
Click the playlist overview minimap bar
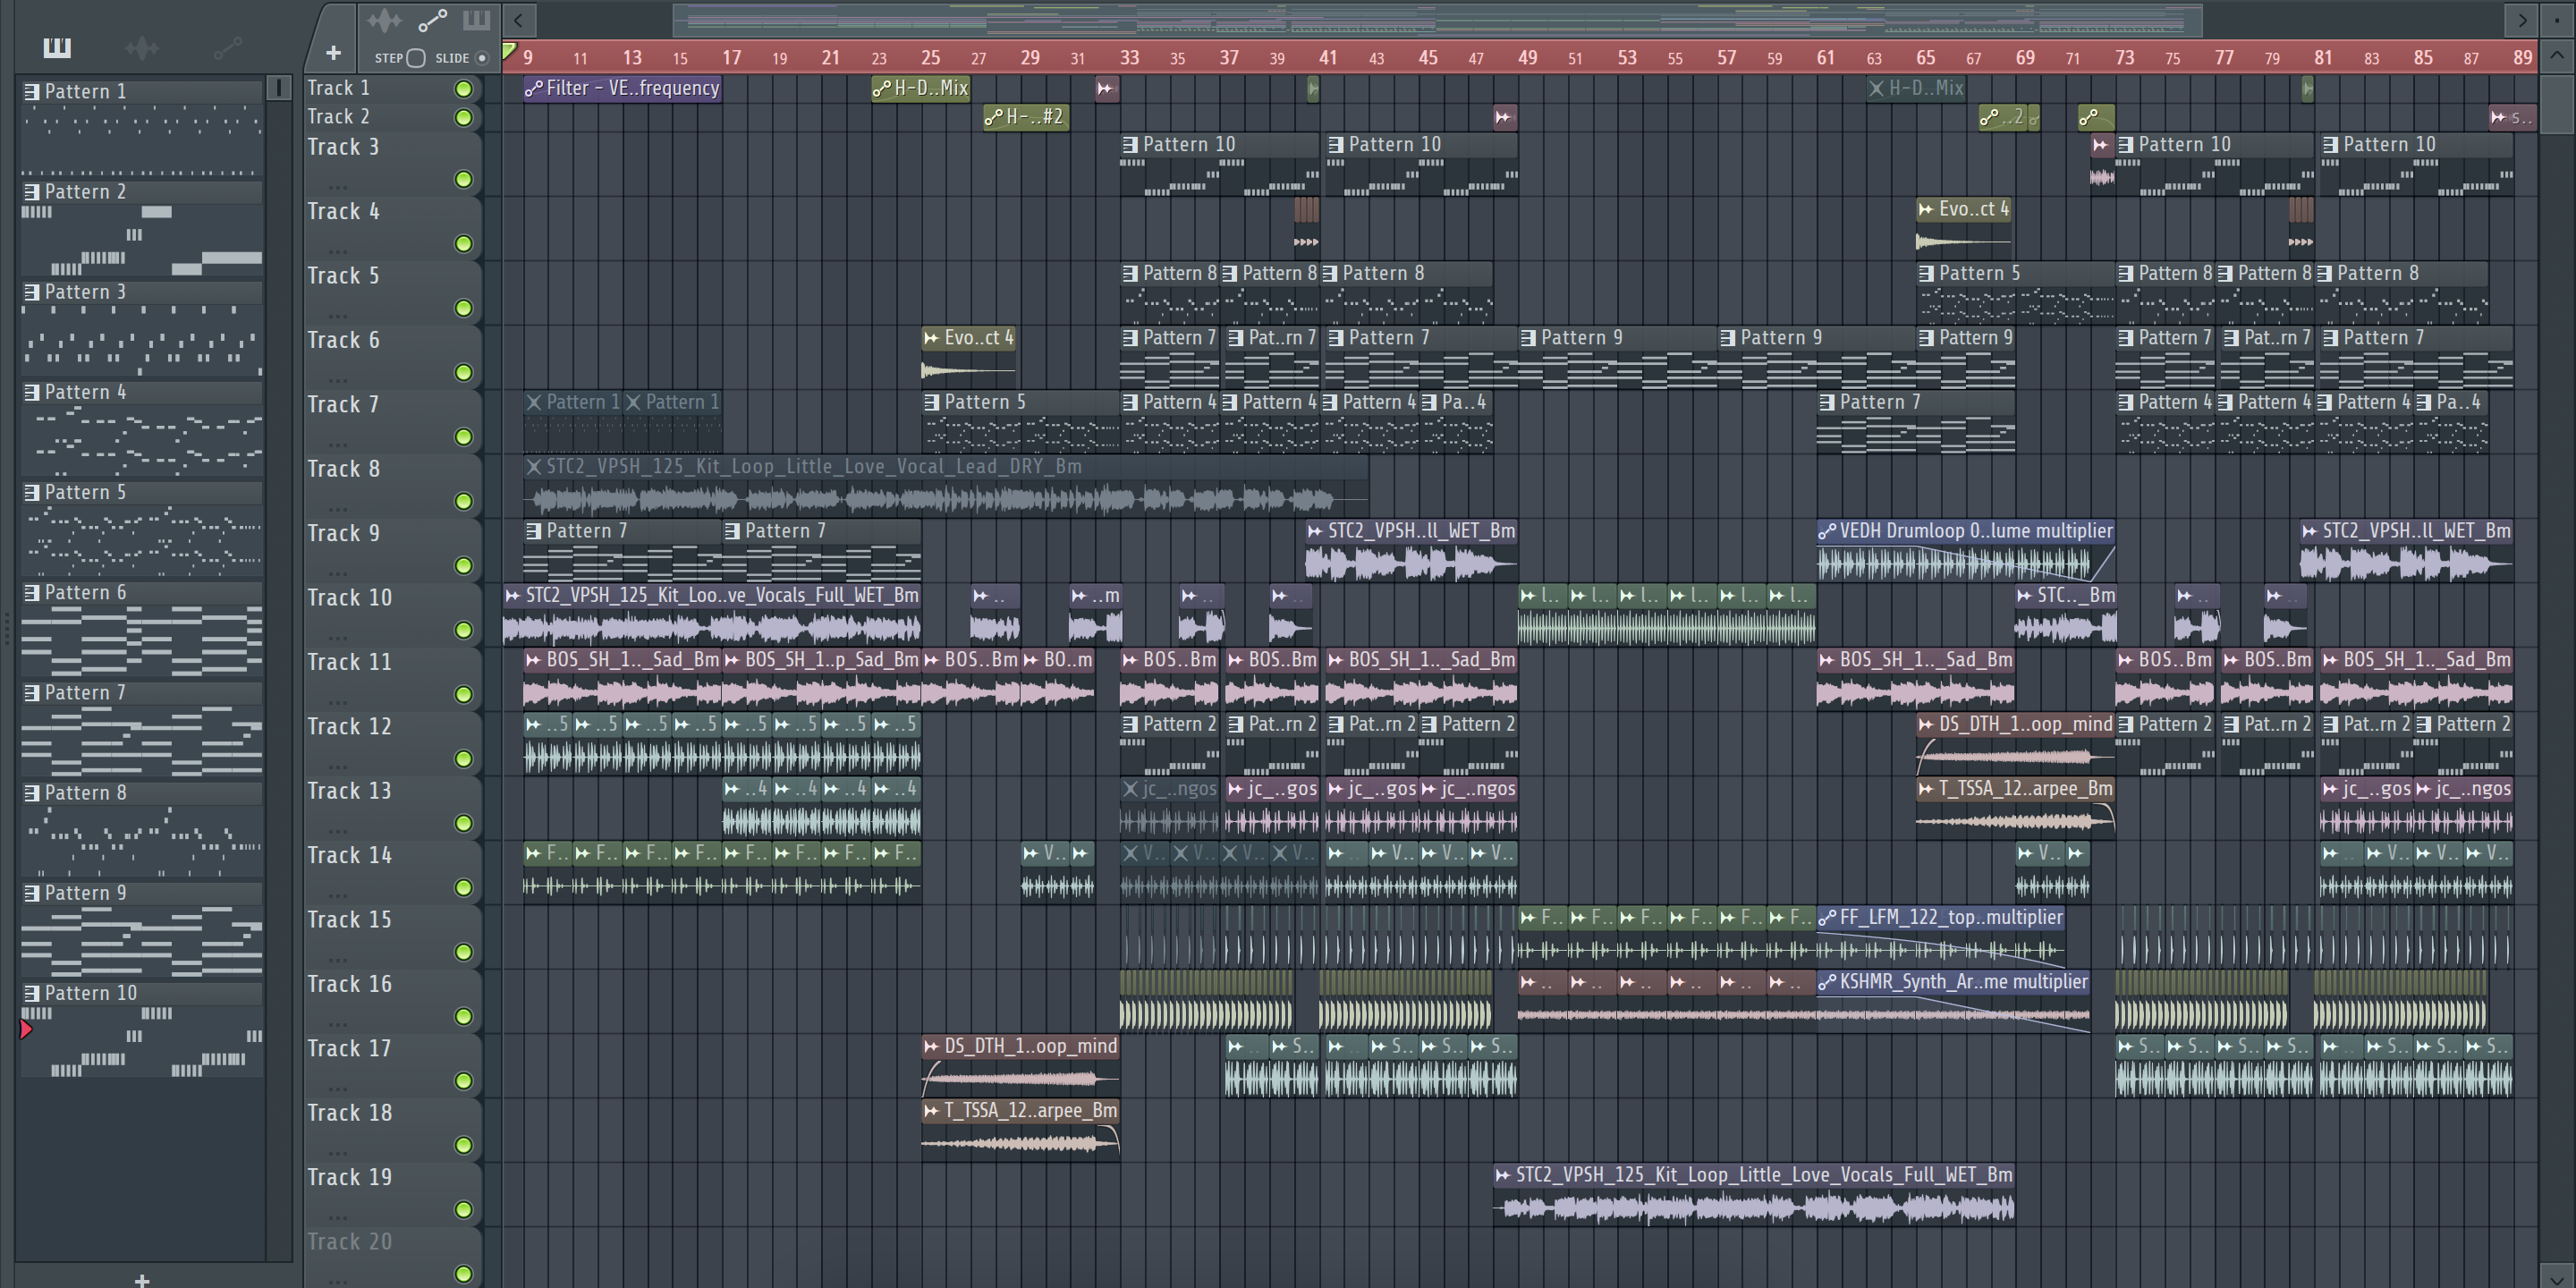point(1437,20)
